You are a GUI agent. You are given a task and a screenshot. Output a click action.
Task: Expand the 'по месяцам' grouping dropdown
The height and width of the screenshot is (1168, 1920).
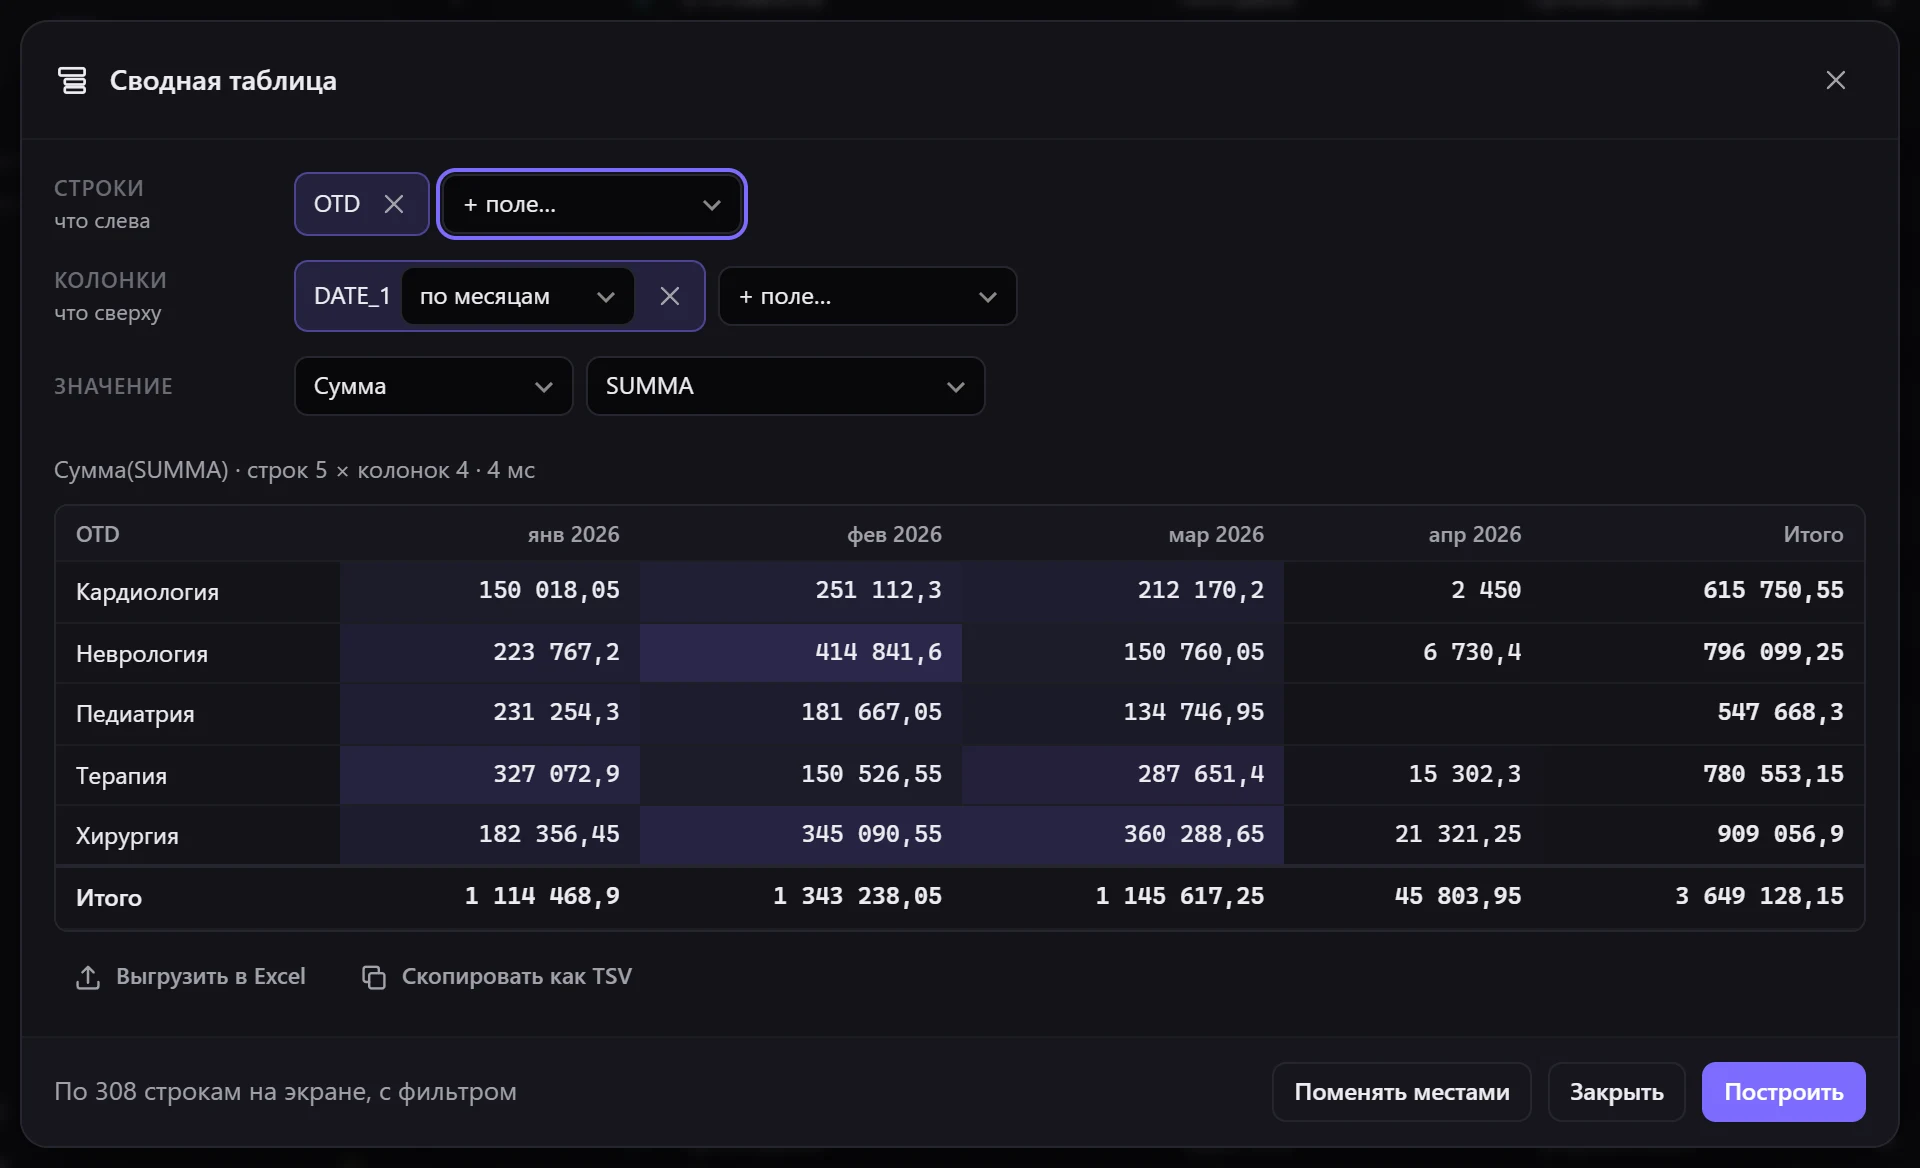(x=517, y=296)
